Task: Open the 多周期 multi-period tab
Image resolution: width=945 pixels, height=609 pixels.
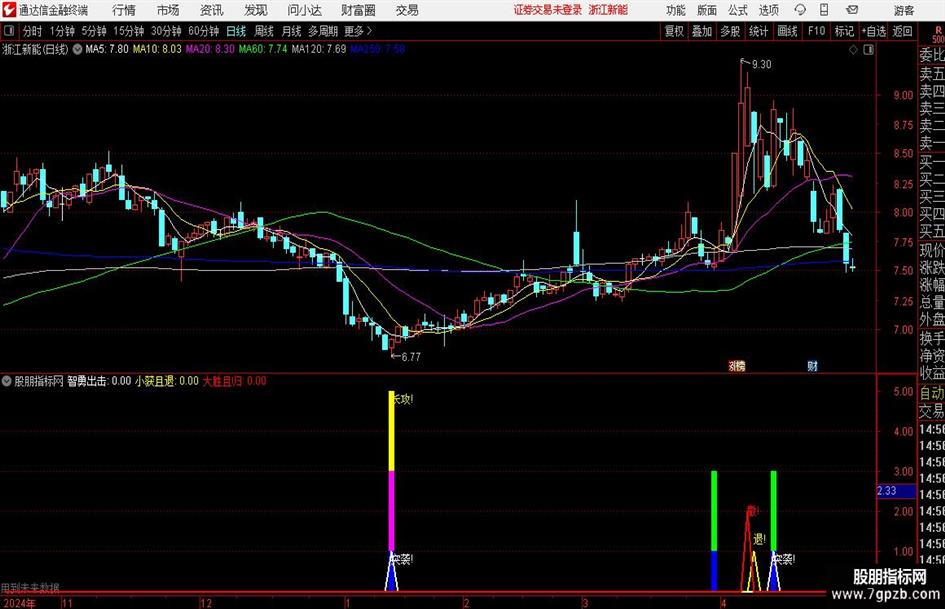Action: (323, 31)
